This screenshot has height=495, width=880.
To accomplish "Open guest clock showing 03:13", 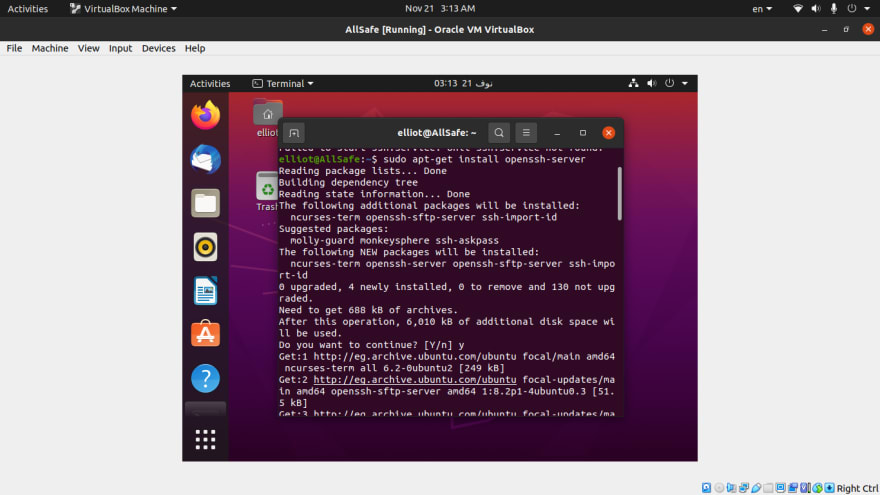I will pos(463,83).
